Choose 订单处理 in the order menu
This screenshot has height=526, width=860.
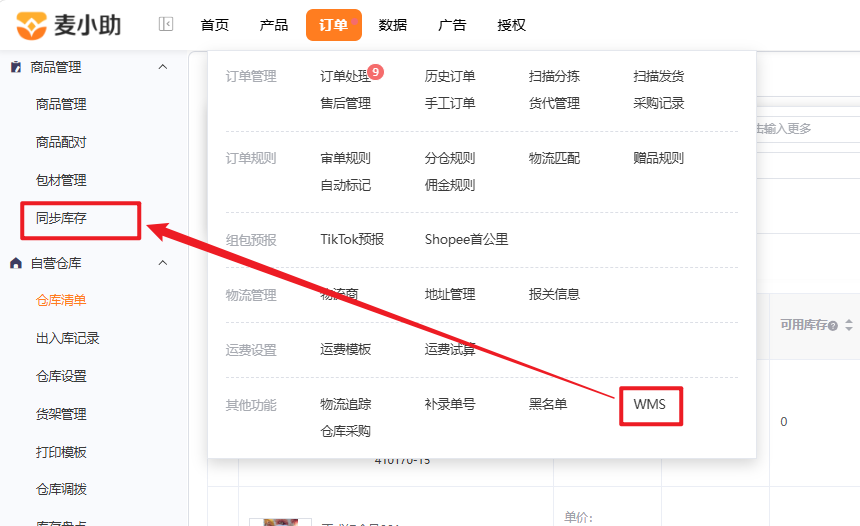coord(346,76)
